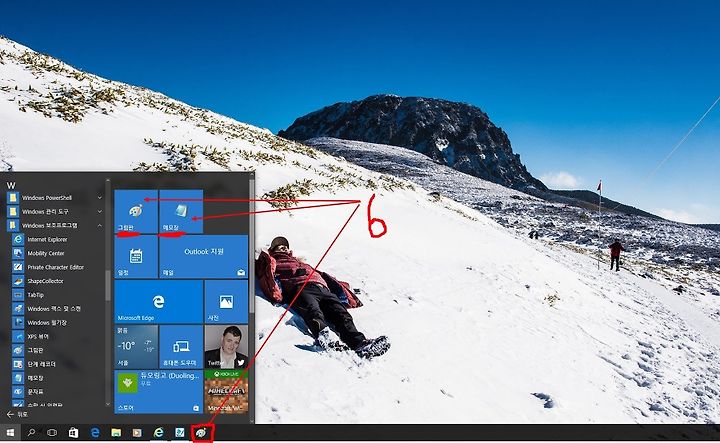Click the app list scrollbar thumb
The width and height of the screenshot is (720, 443).
tap(108, 285)
